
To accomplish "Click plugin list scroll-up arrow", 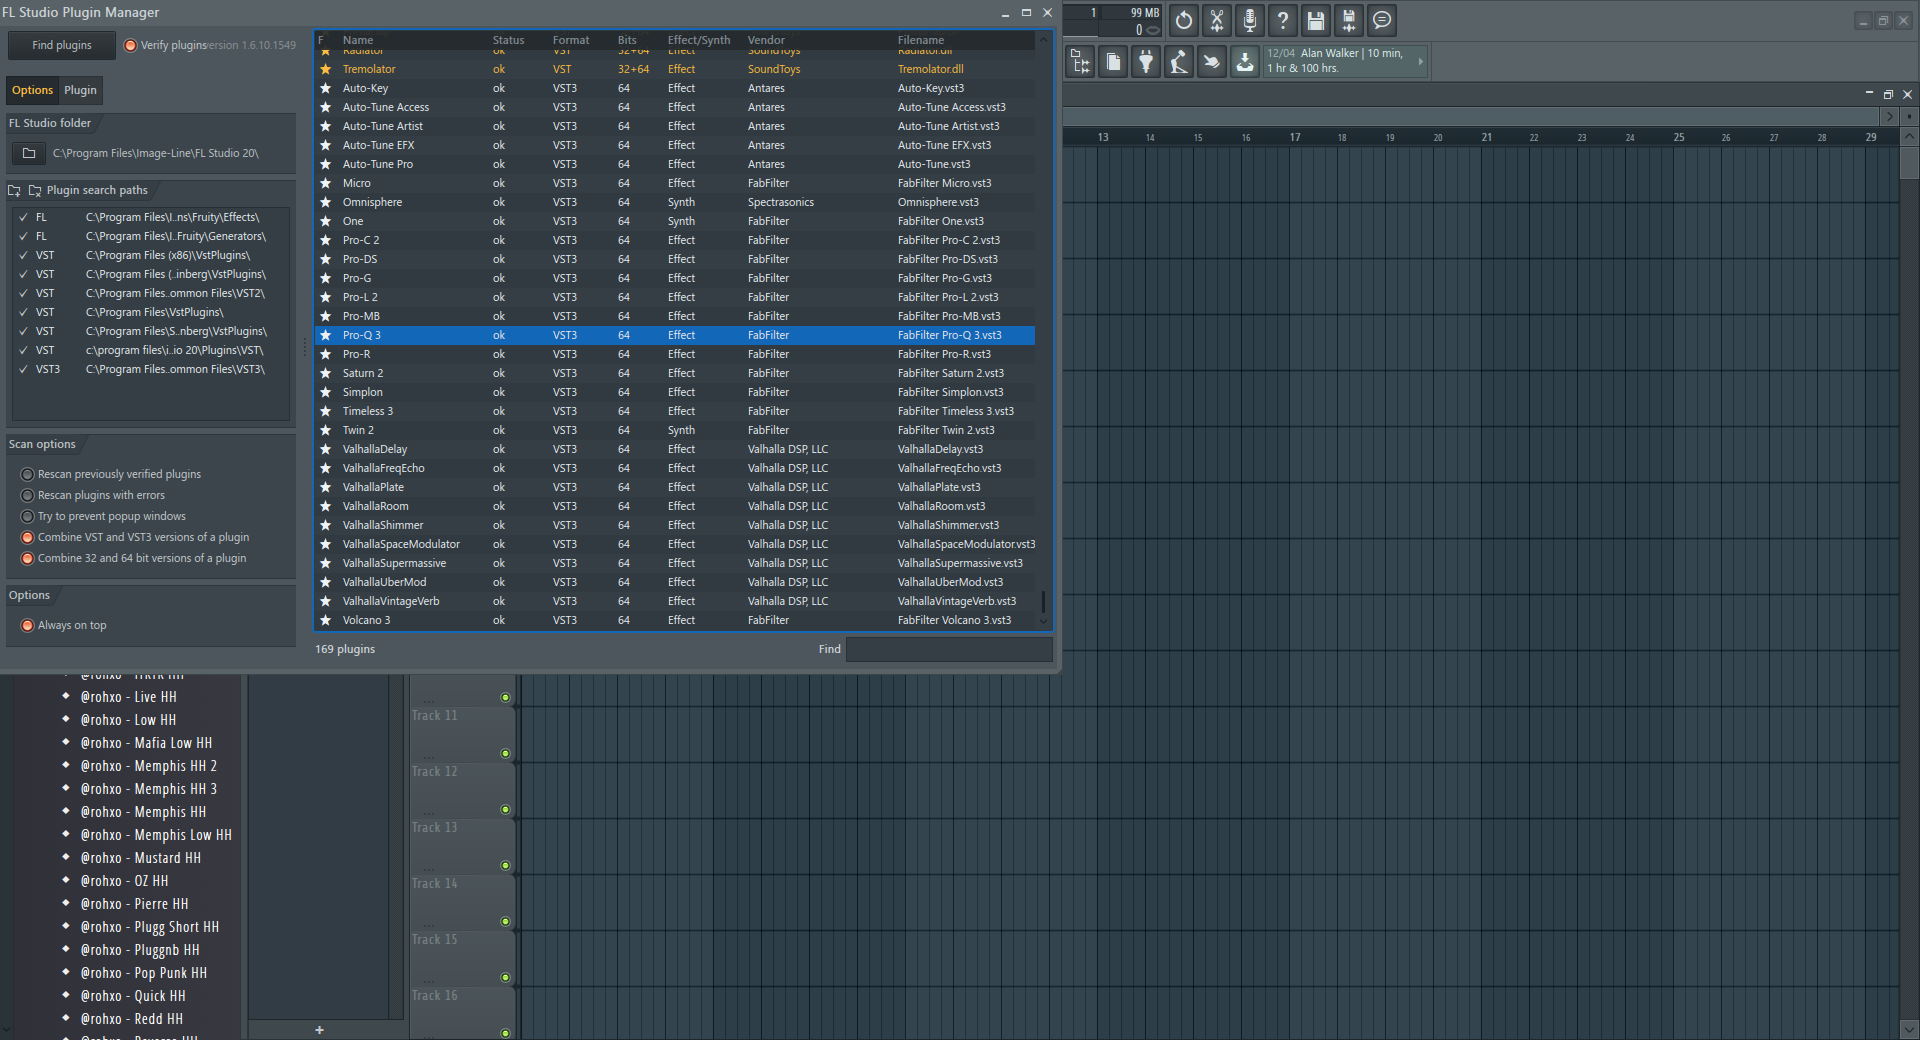I will click(x=1043, y=40).
